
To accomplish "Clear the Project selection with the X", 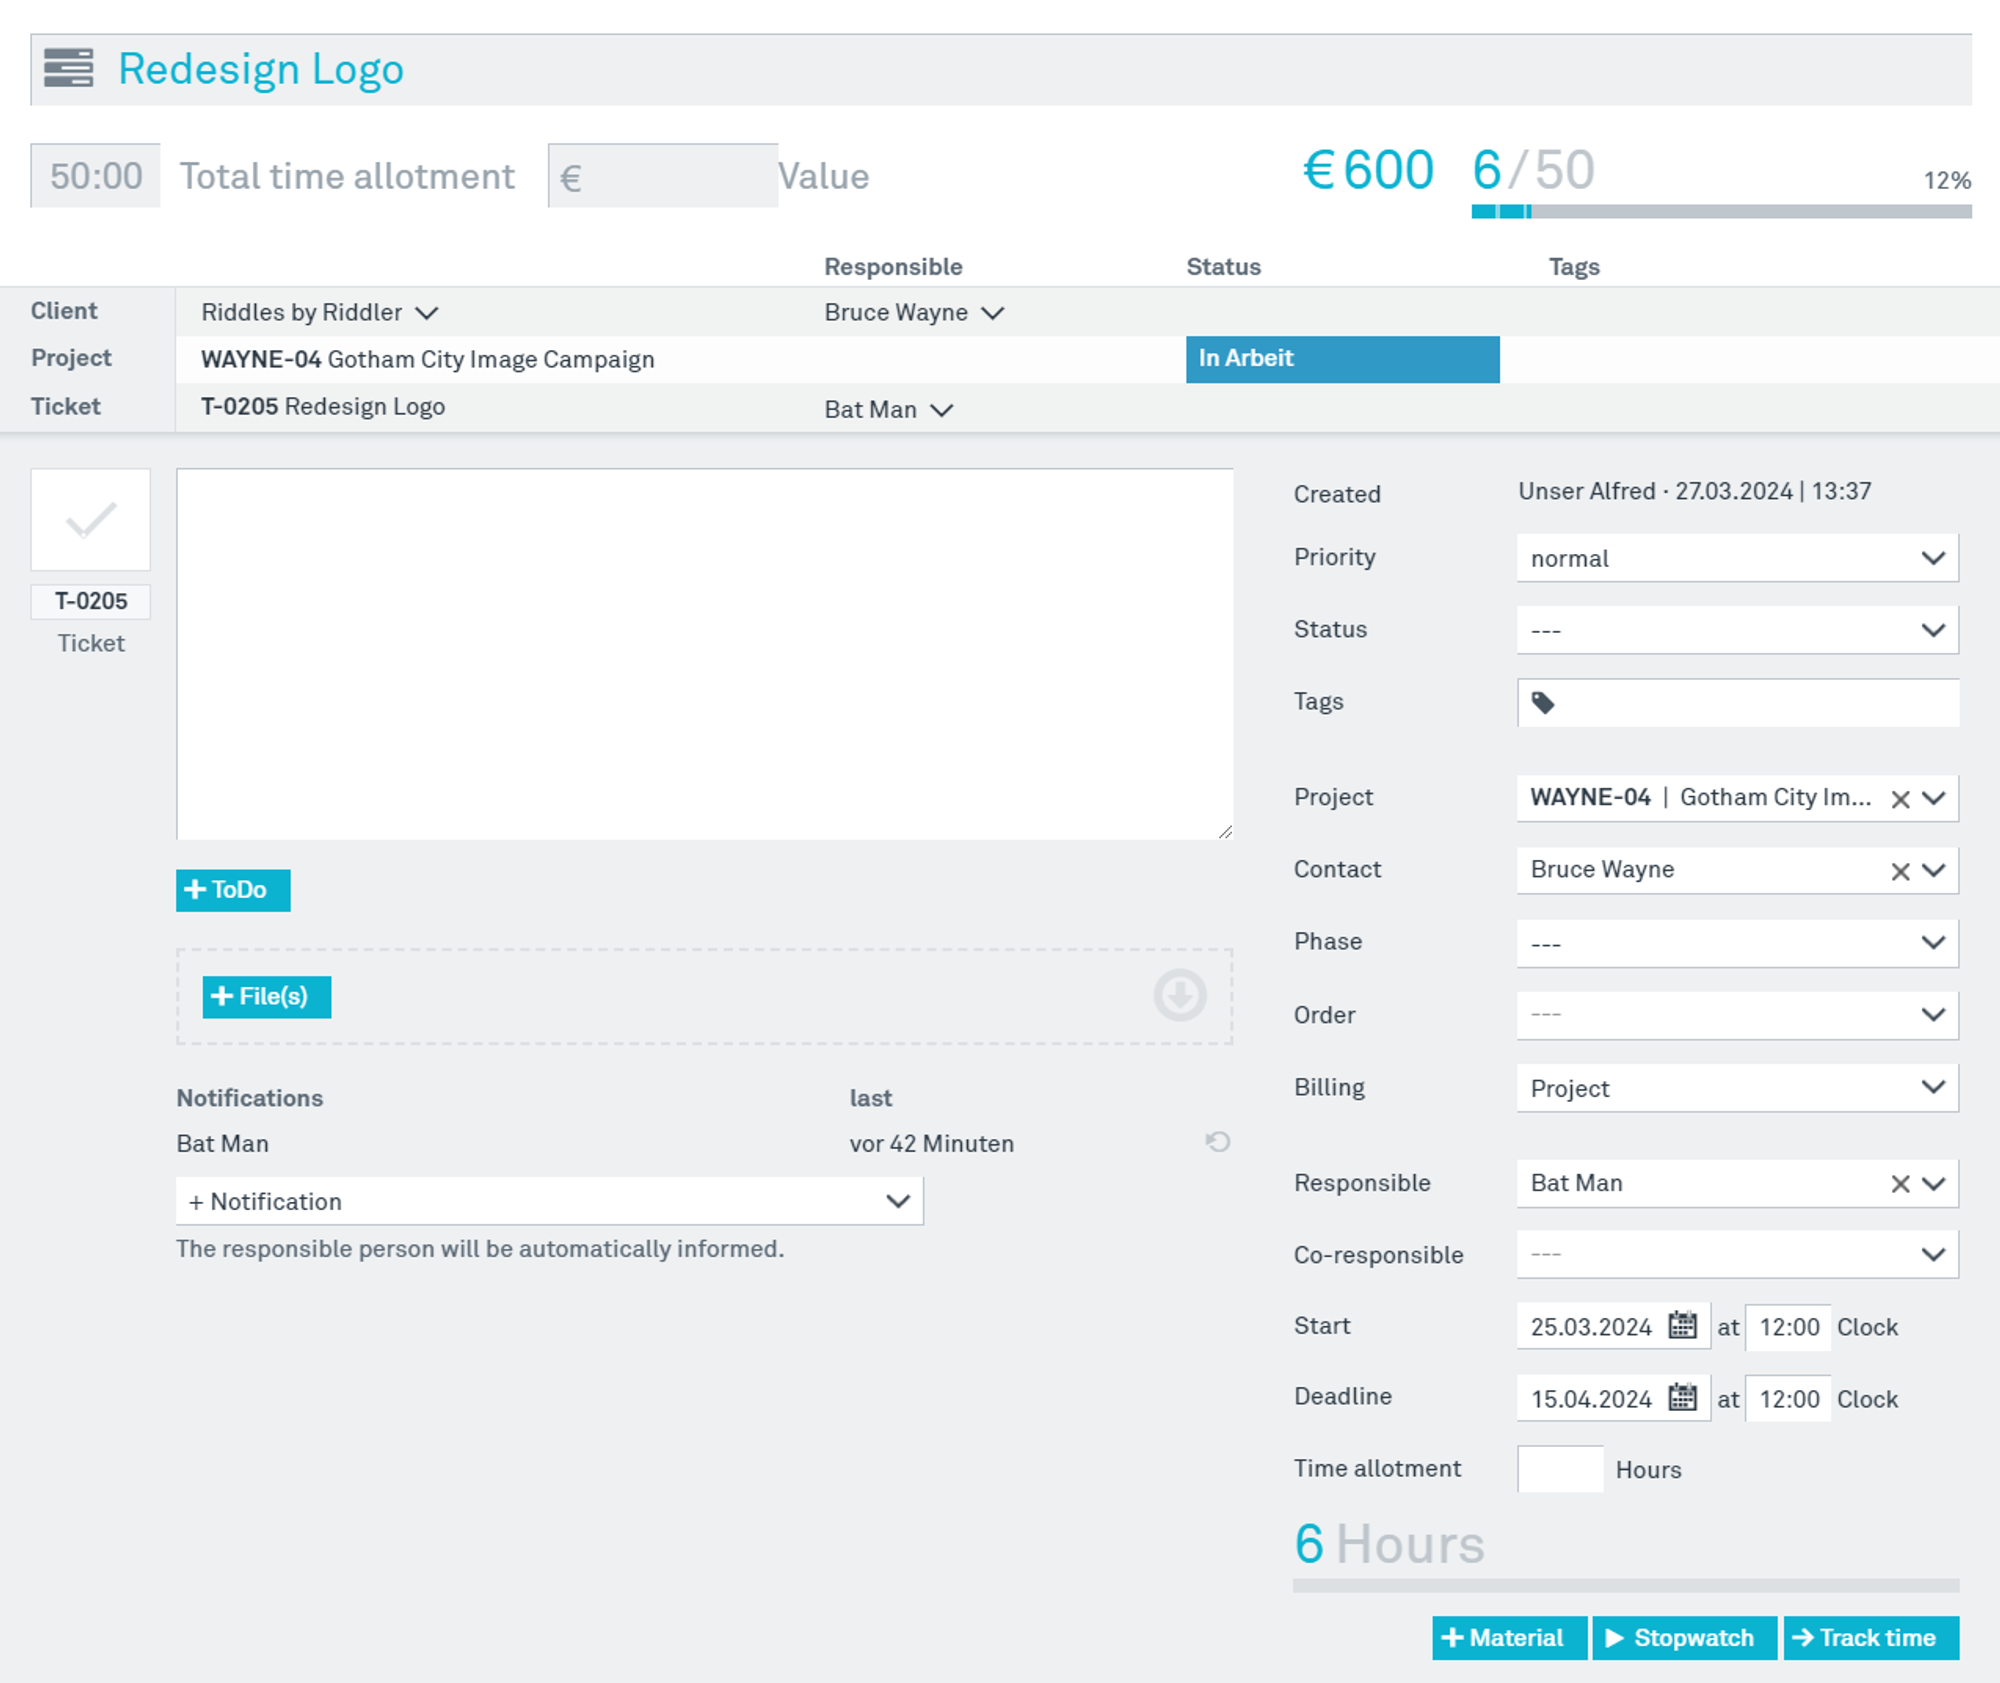I will pyautogui.click(x=1900, y=799).
